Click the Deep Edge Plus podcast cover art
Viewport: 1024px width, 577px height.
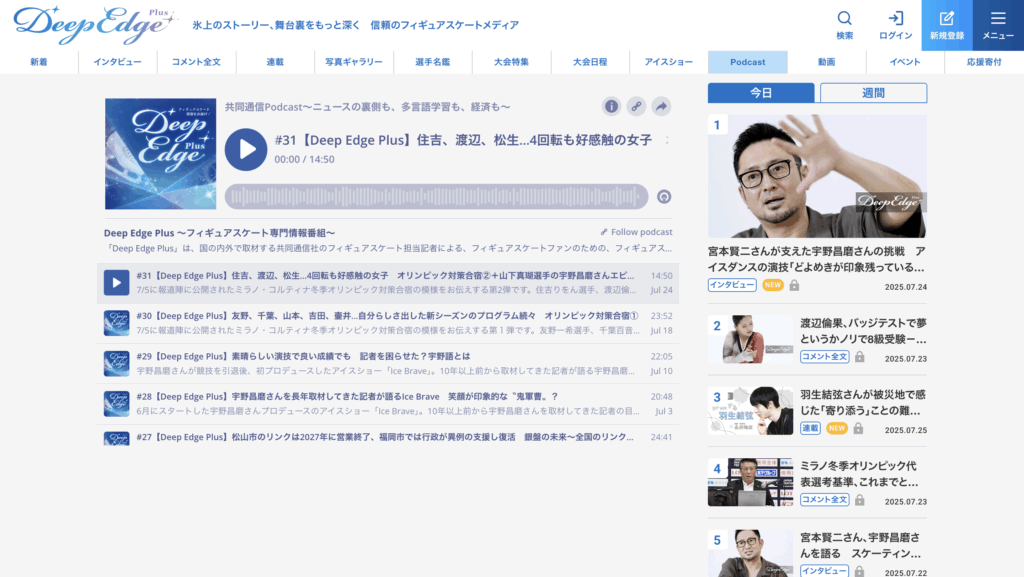coord(160,153)
